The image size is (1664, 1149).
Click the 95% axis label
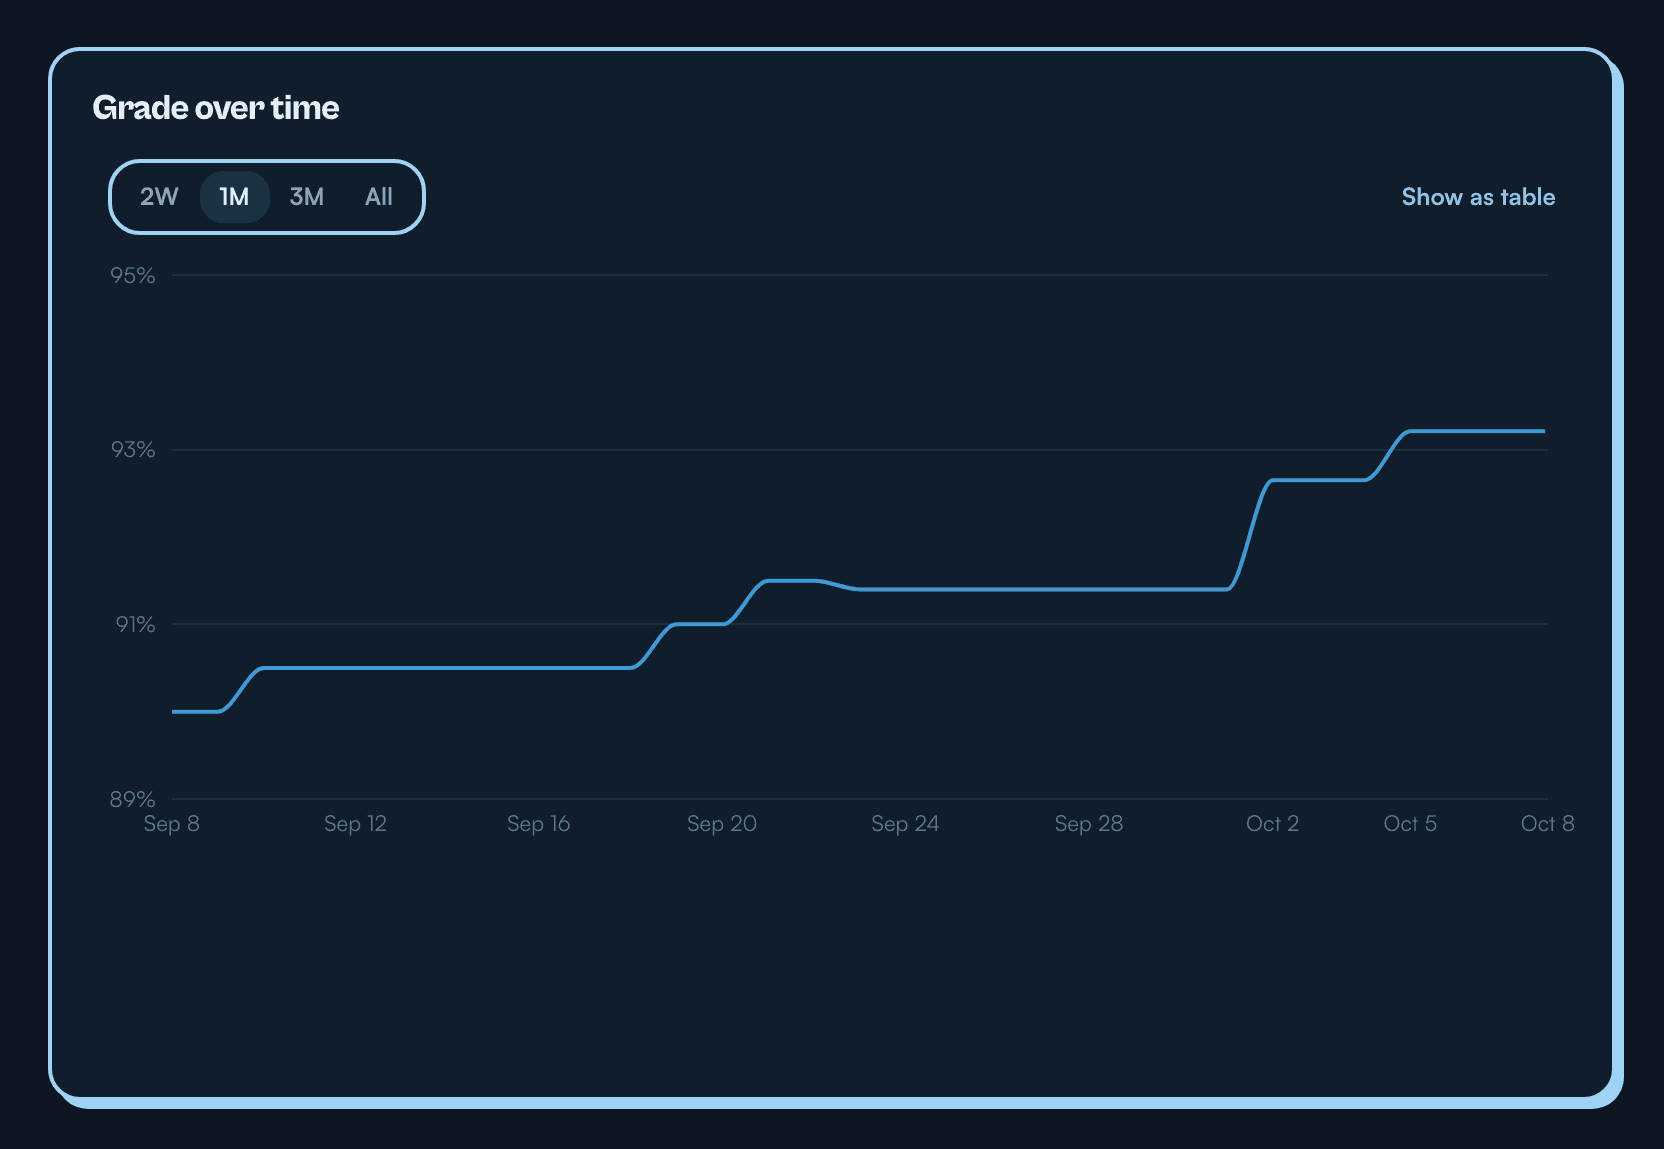133,275
